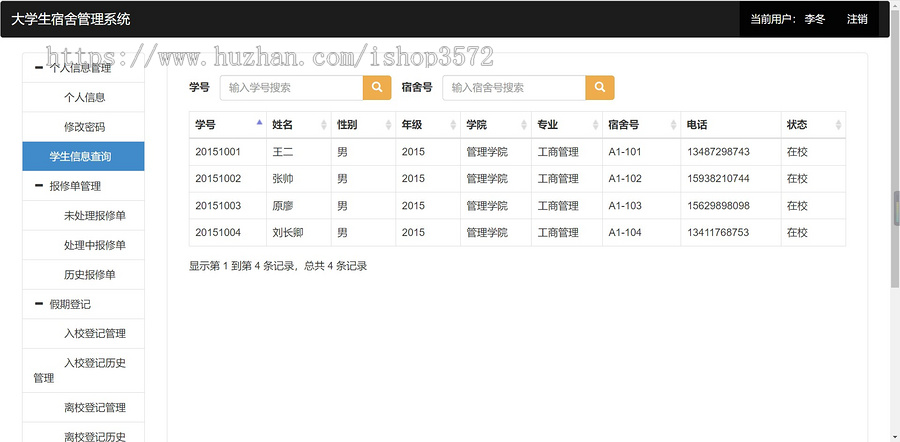Sort table by 宿舍号 column
The height and width of the screenshot is (442, 900).
tap(641, 125)
